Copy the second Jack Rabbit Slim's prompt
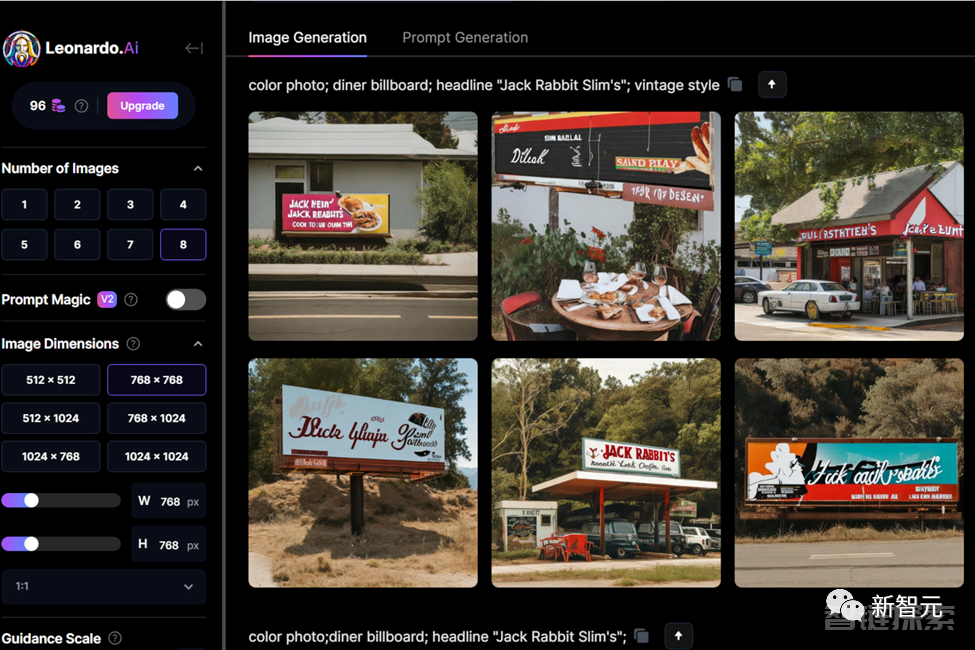The width and height of the screenshot is (975, 650). pyautogui.click(x=642, y=636)
